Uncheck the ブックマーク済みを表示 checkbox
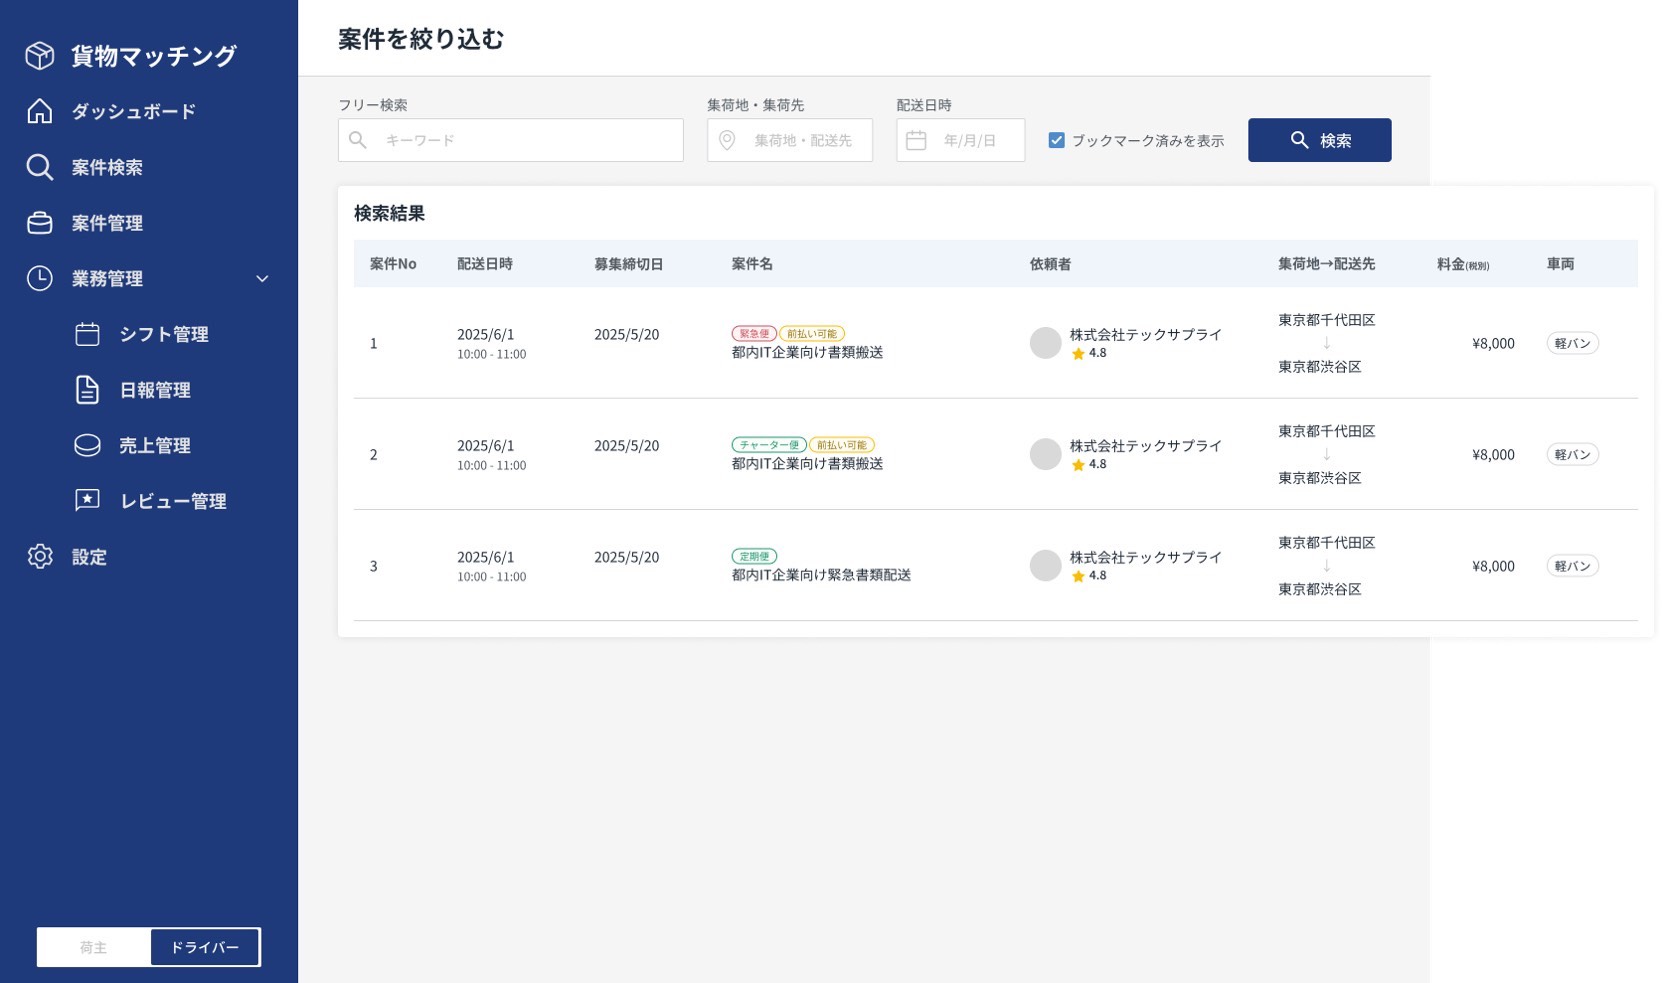Viewport: 1664px width, 983px height. 1057,140
